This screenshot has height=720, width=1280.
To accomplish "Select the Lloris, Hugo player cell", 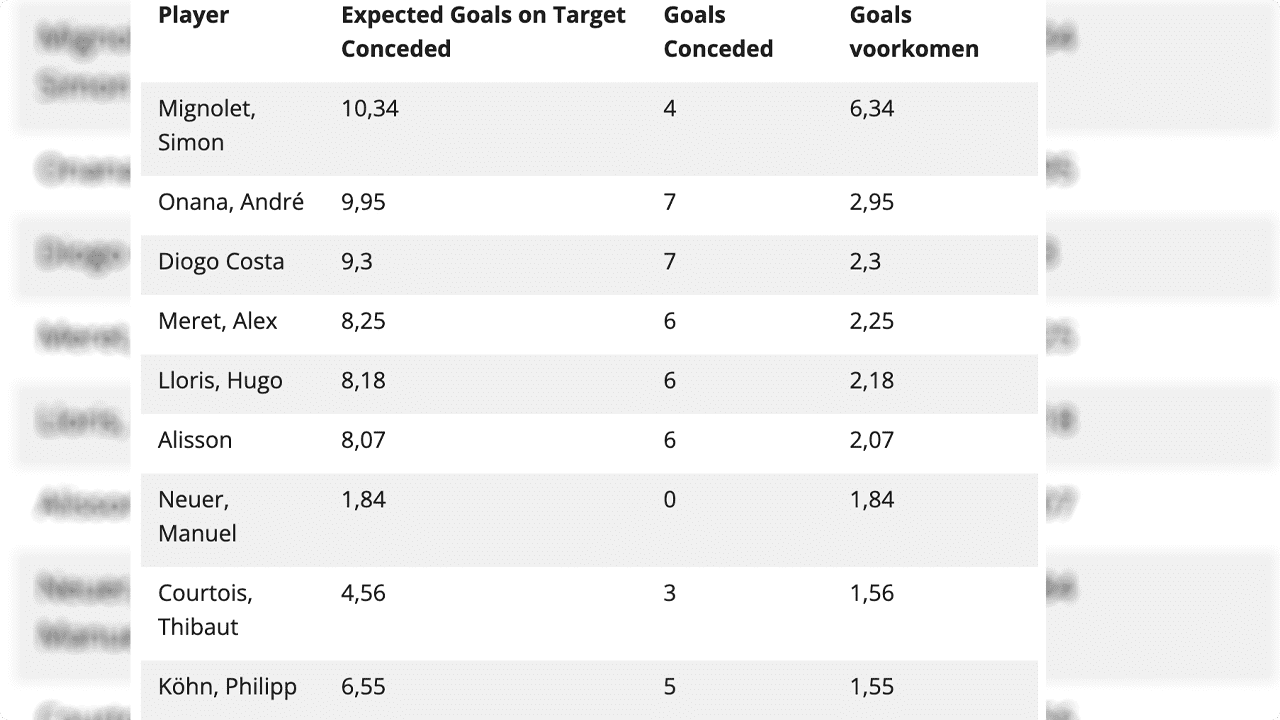I will click(x=220, y=380).
